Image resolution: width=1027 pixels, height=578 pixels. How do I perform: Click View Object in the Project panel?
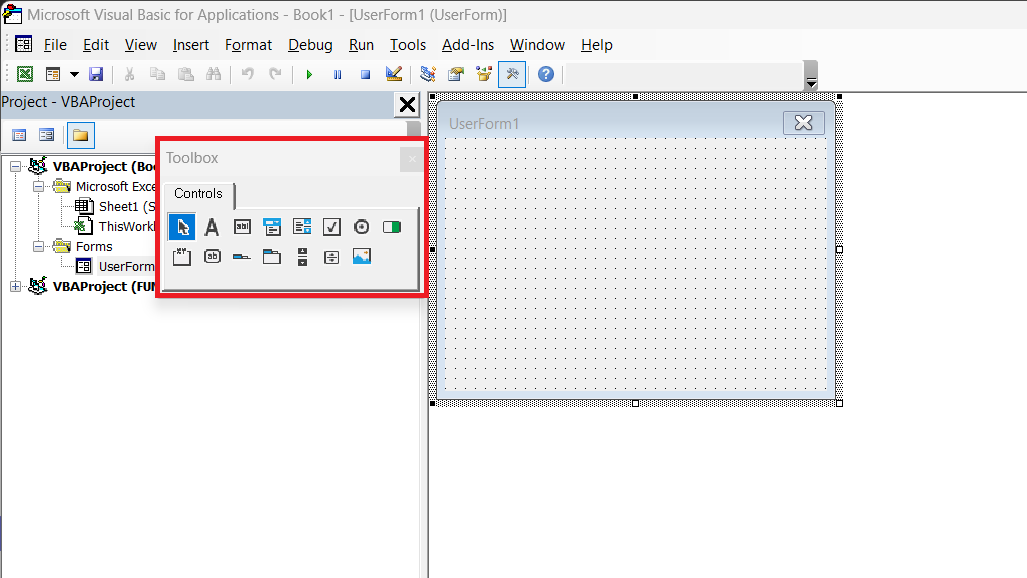pyautogui.click(x=46, y=135)
